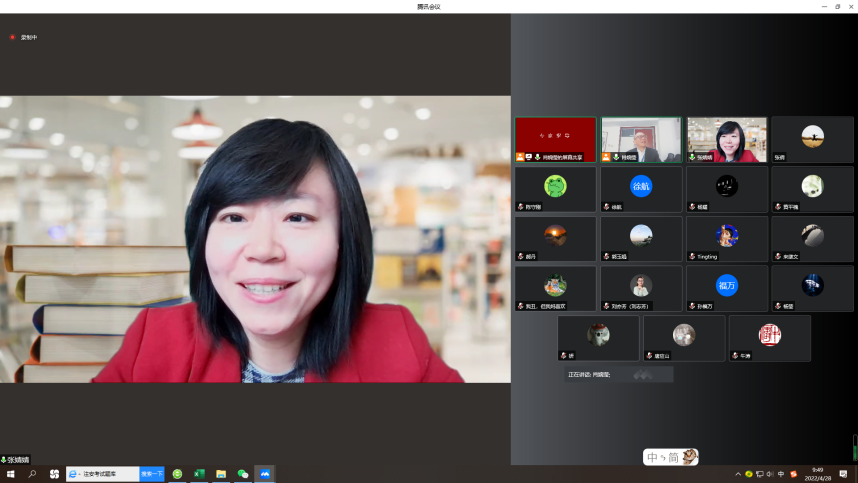This screenshot has width=858, height=483.
Task: Open the clock and date flyout
Action: coord(817,474)
